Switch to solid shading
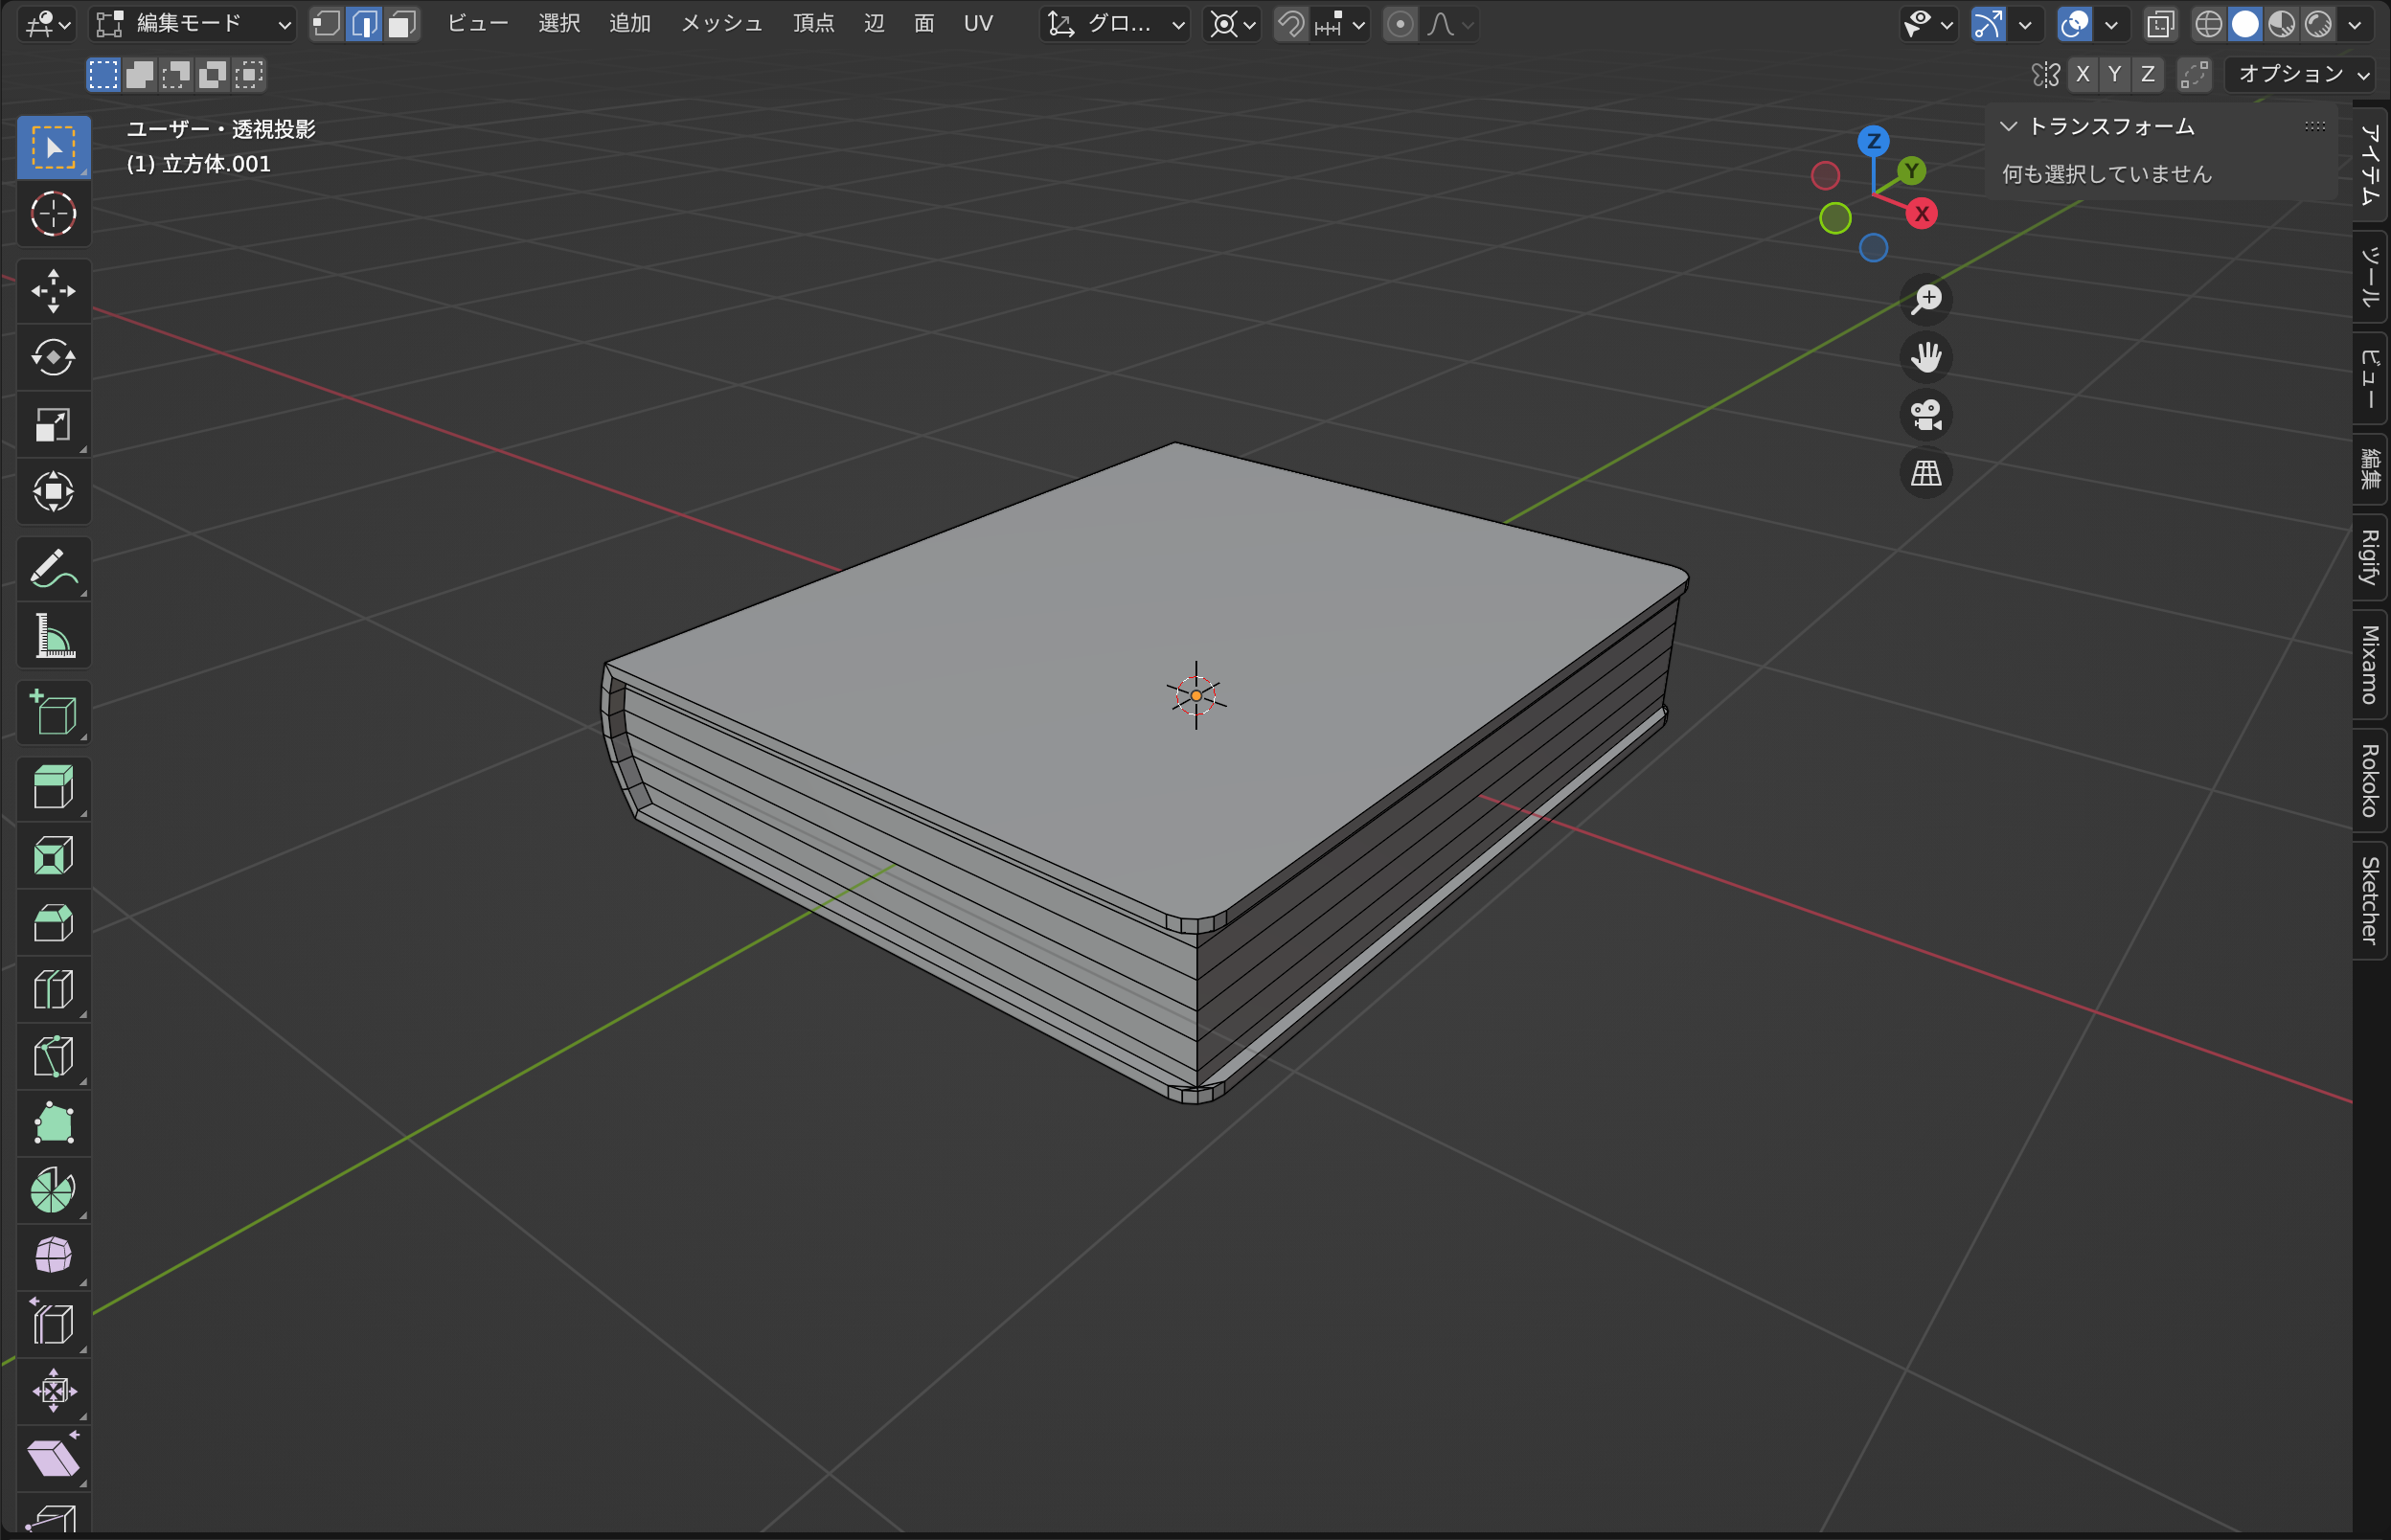2391x1540 pixels. click(2246, 24)
